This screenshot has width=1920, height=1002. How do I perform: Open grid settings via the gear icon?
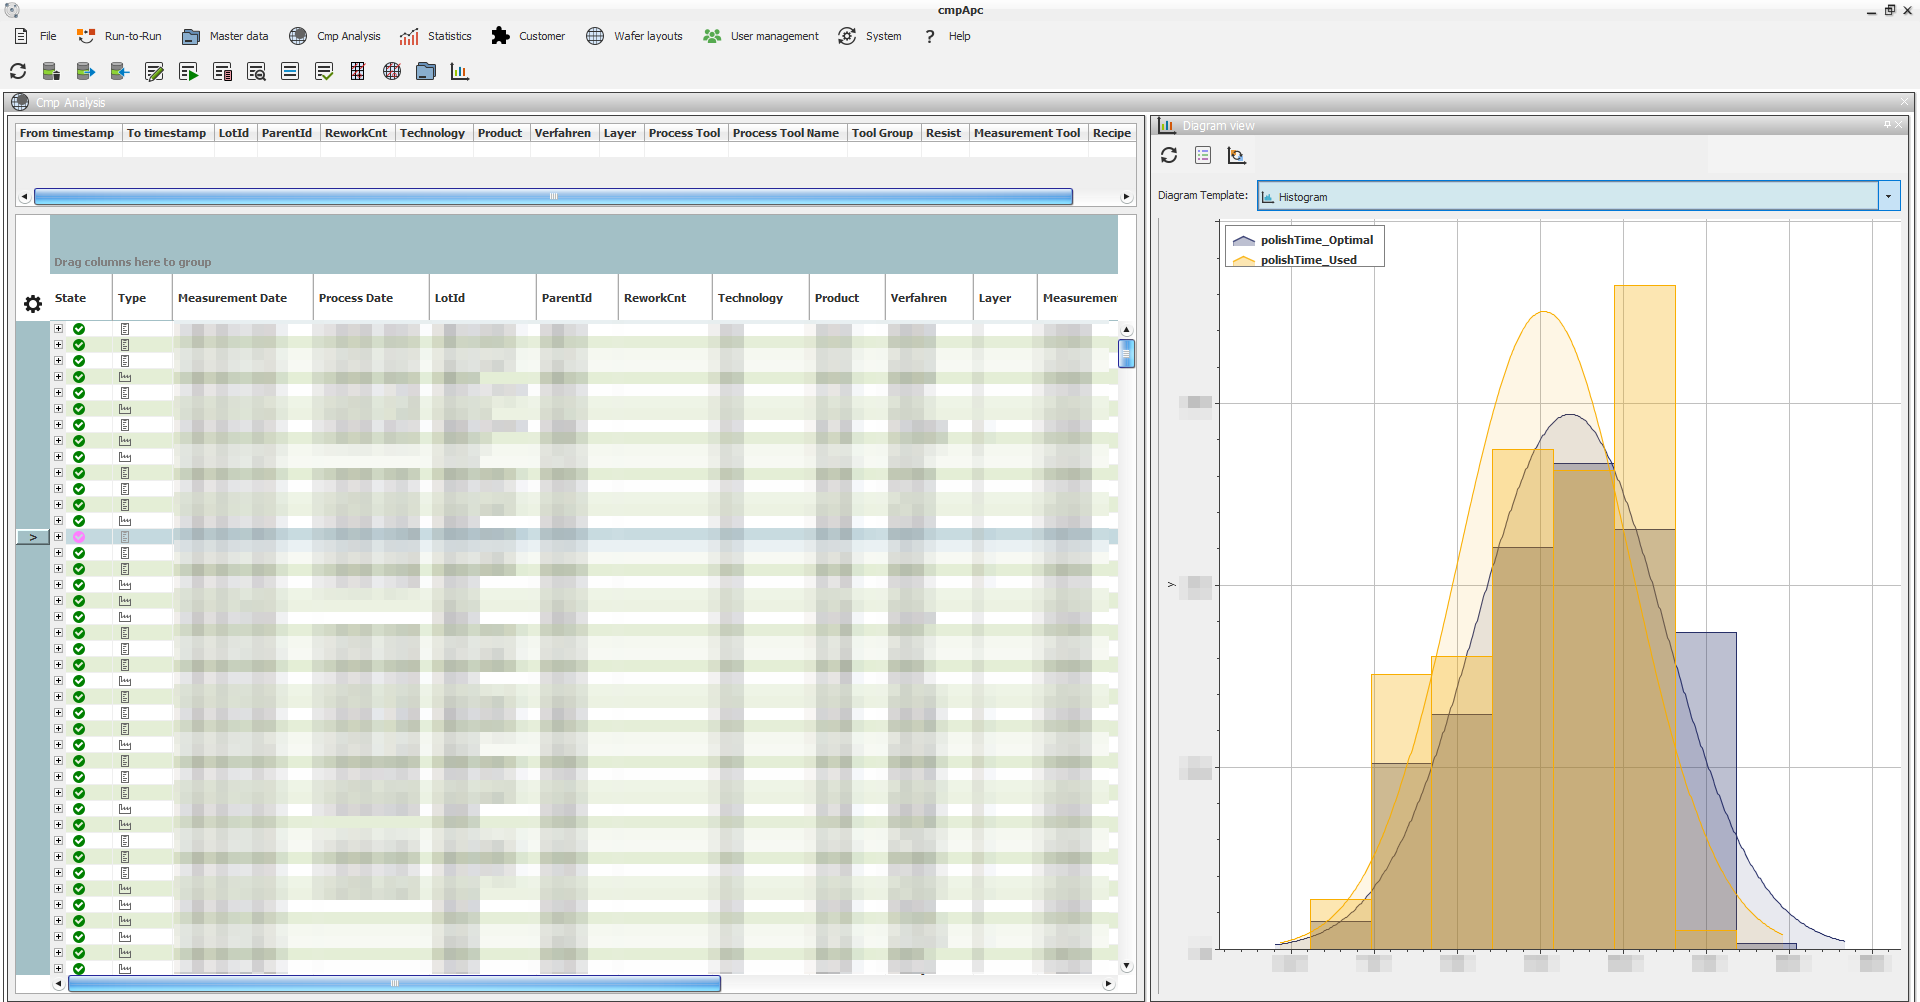point(33,304)
